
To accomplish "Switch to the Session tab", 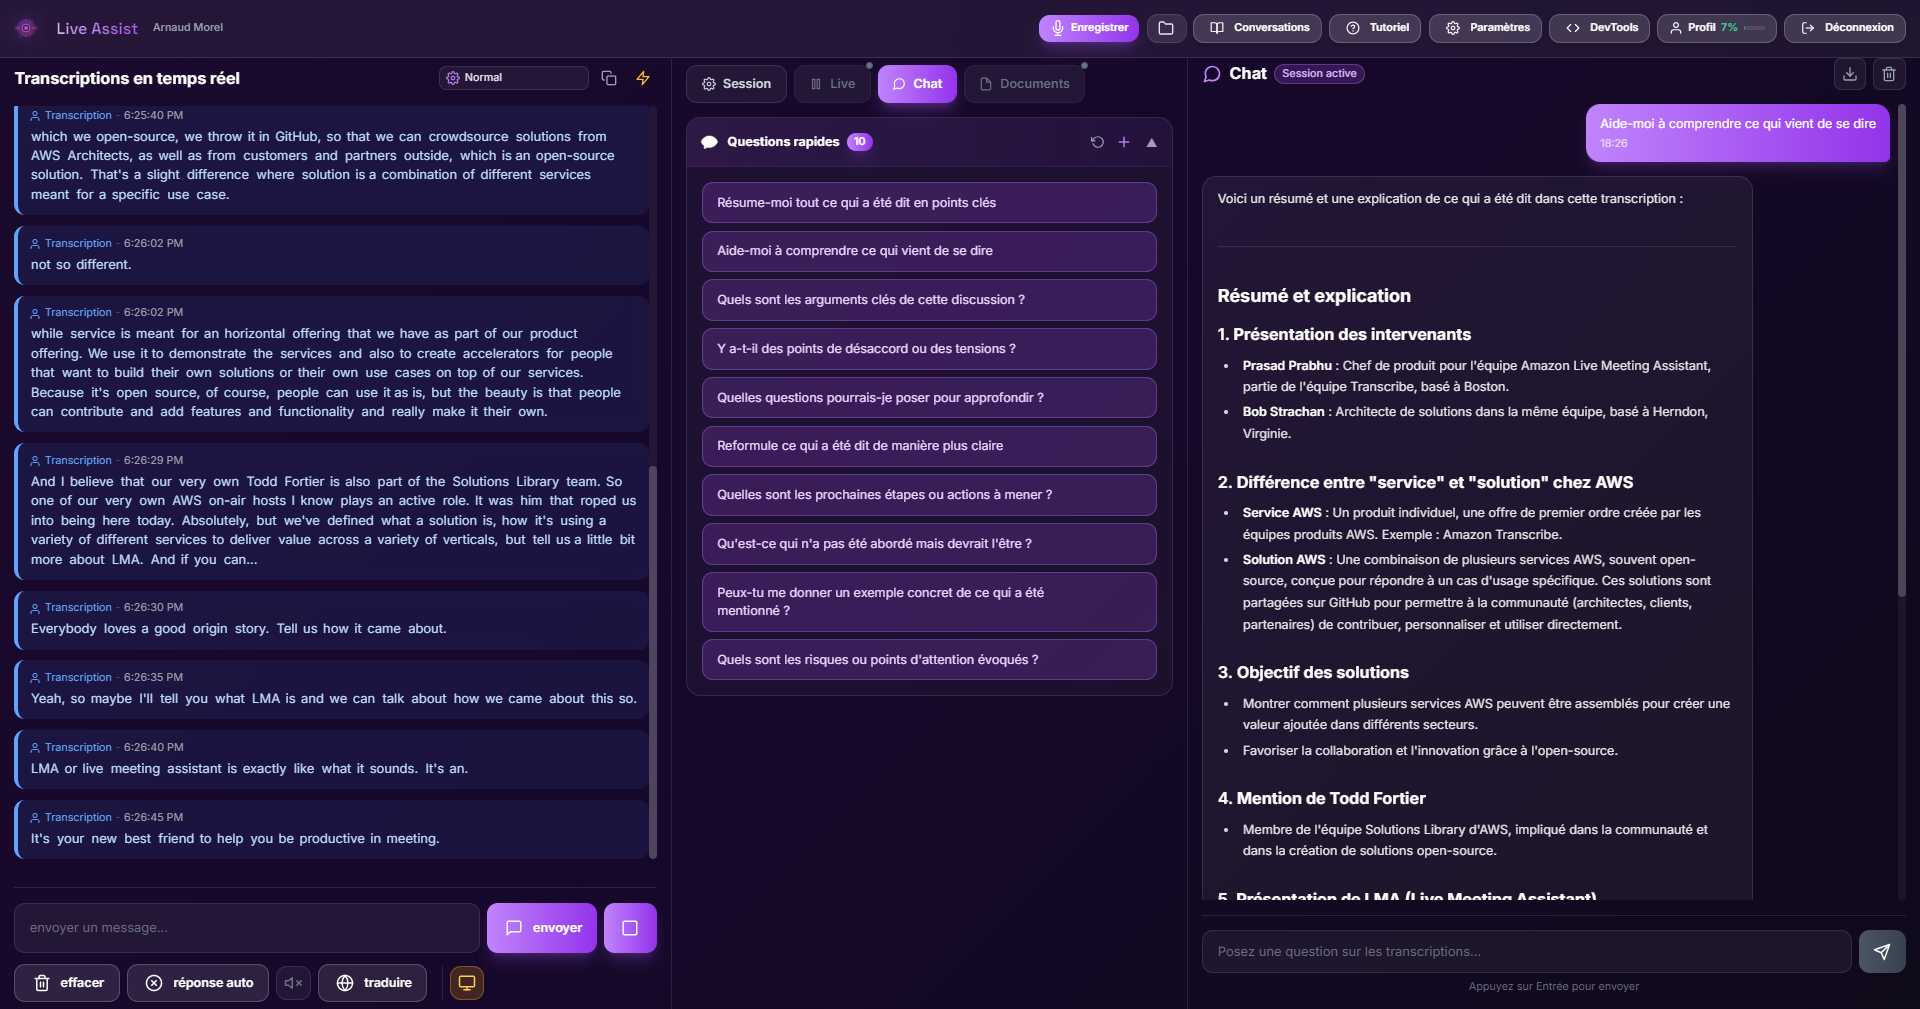I will pyautogui.click(x=736, y=84).
